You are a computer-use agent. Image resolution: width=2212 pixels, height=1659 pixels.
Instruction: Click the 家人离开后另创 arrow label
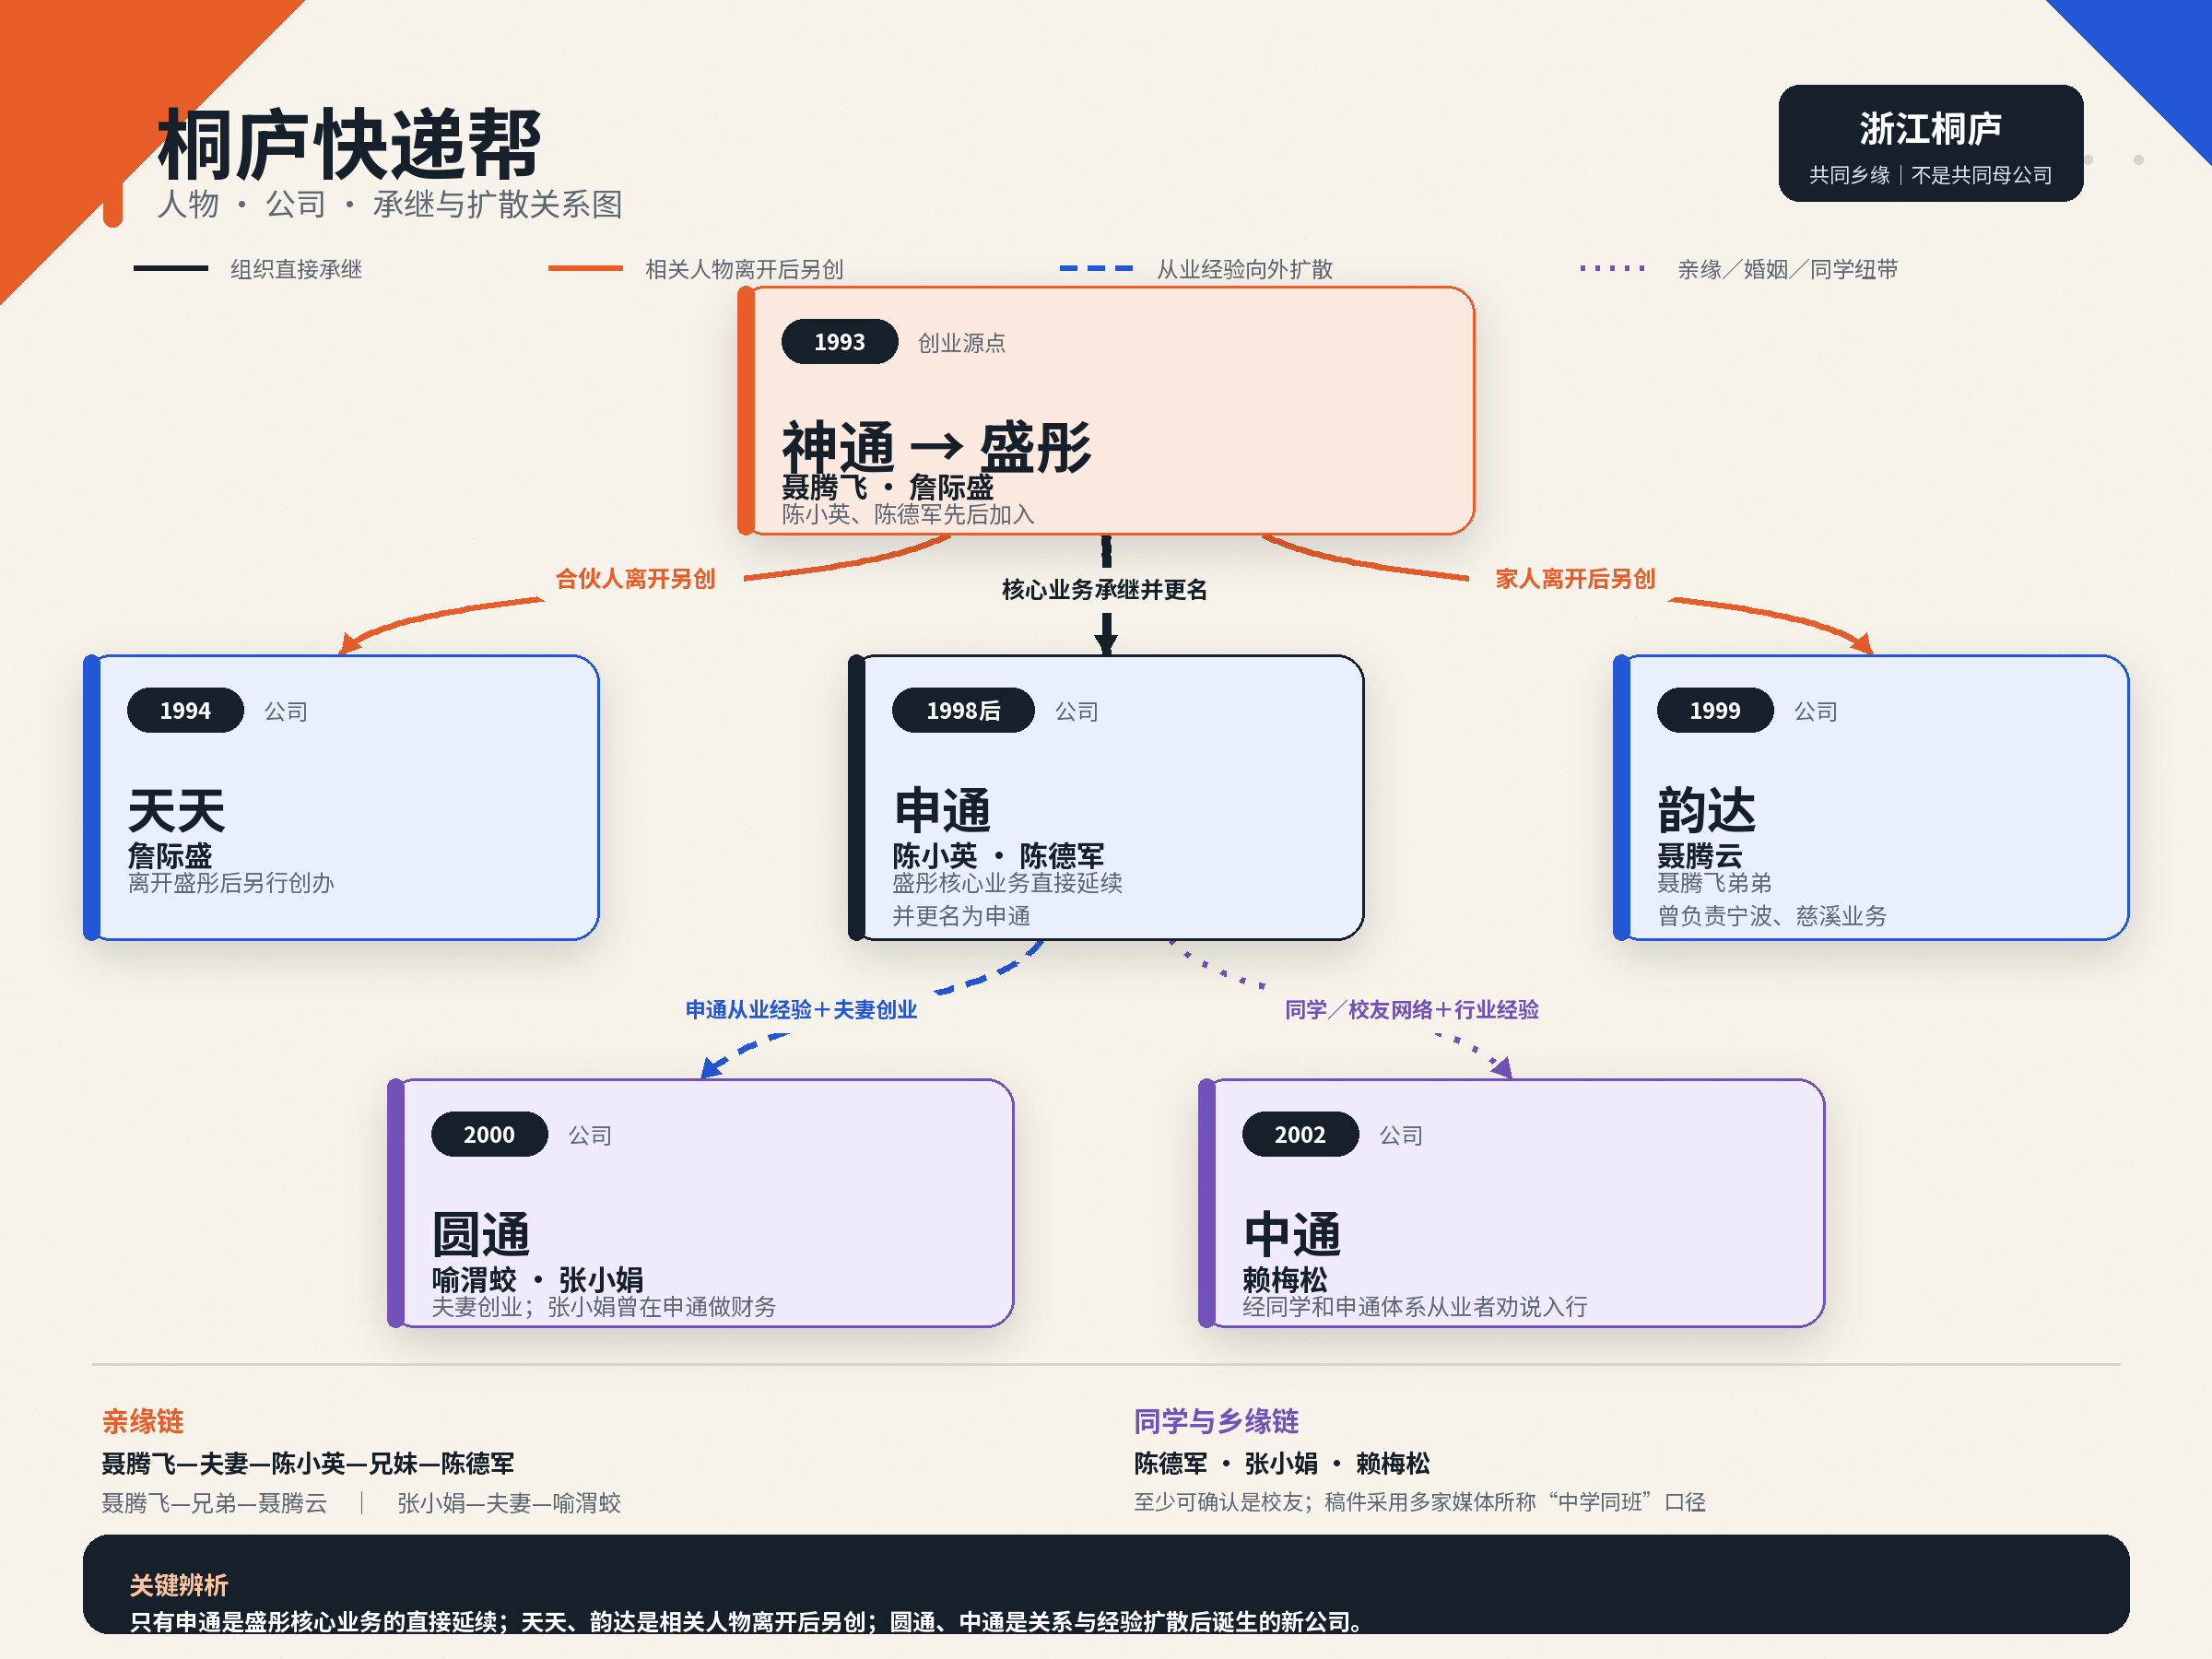[x=1575, y=579]
